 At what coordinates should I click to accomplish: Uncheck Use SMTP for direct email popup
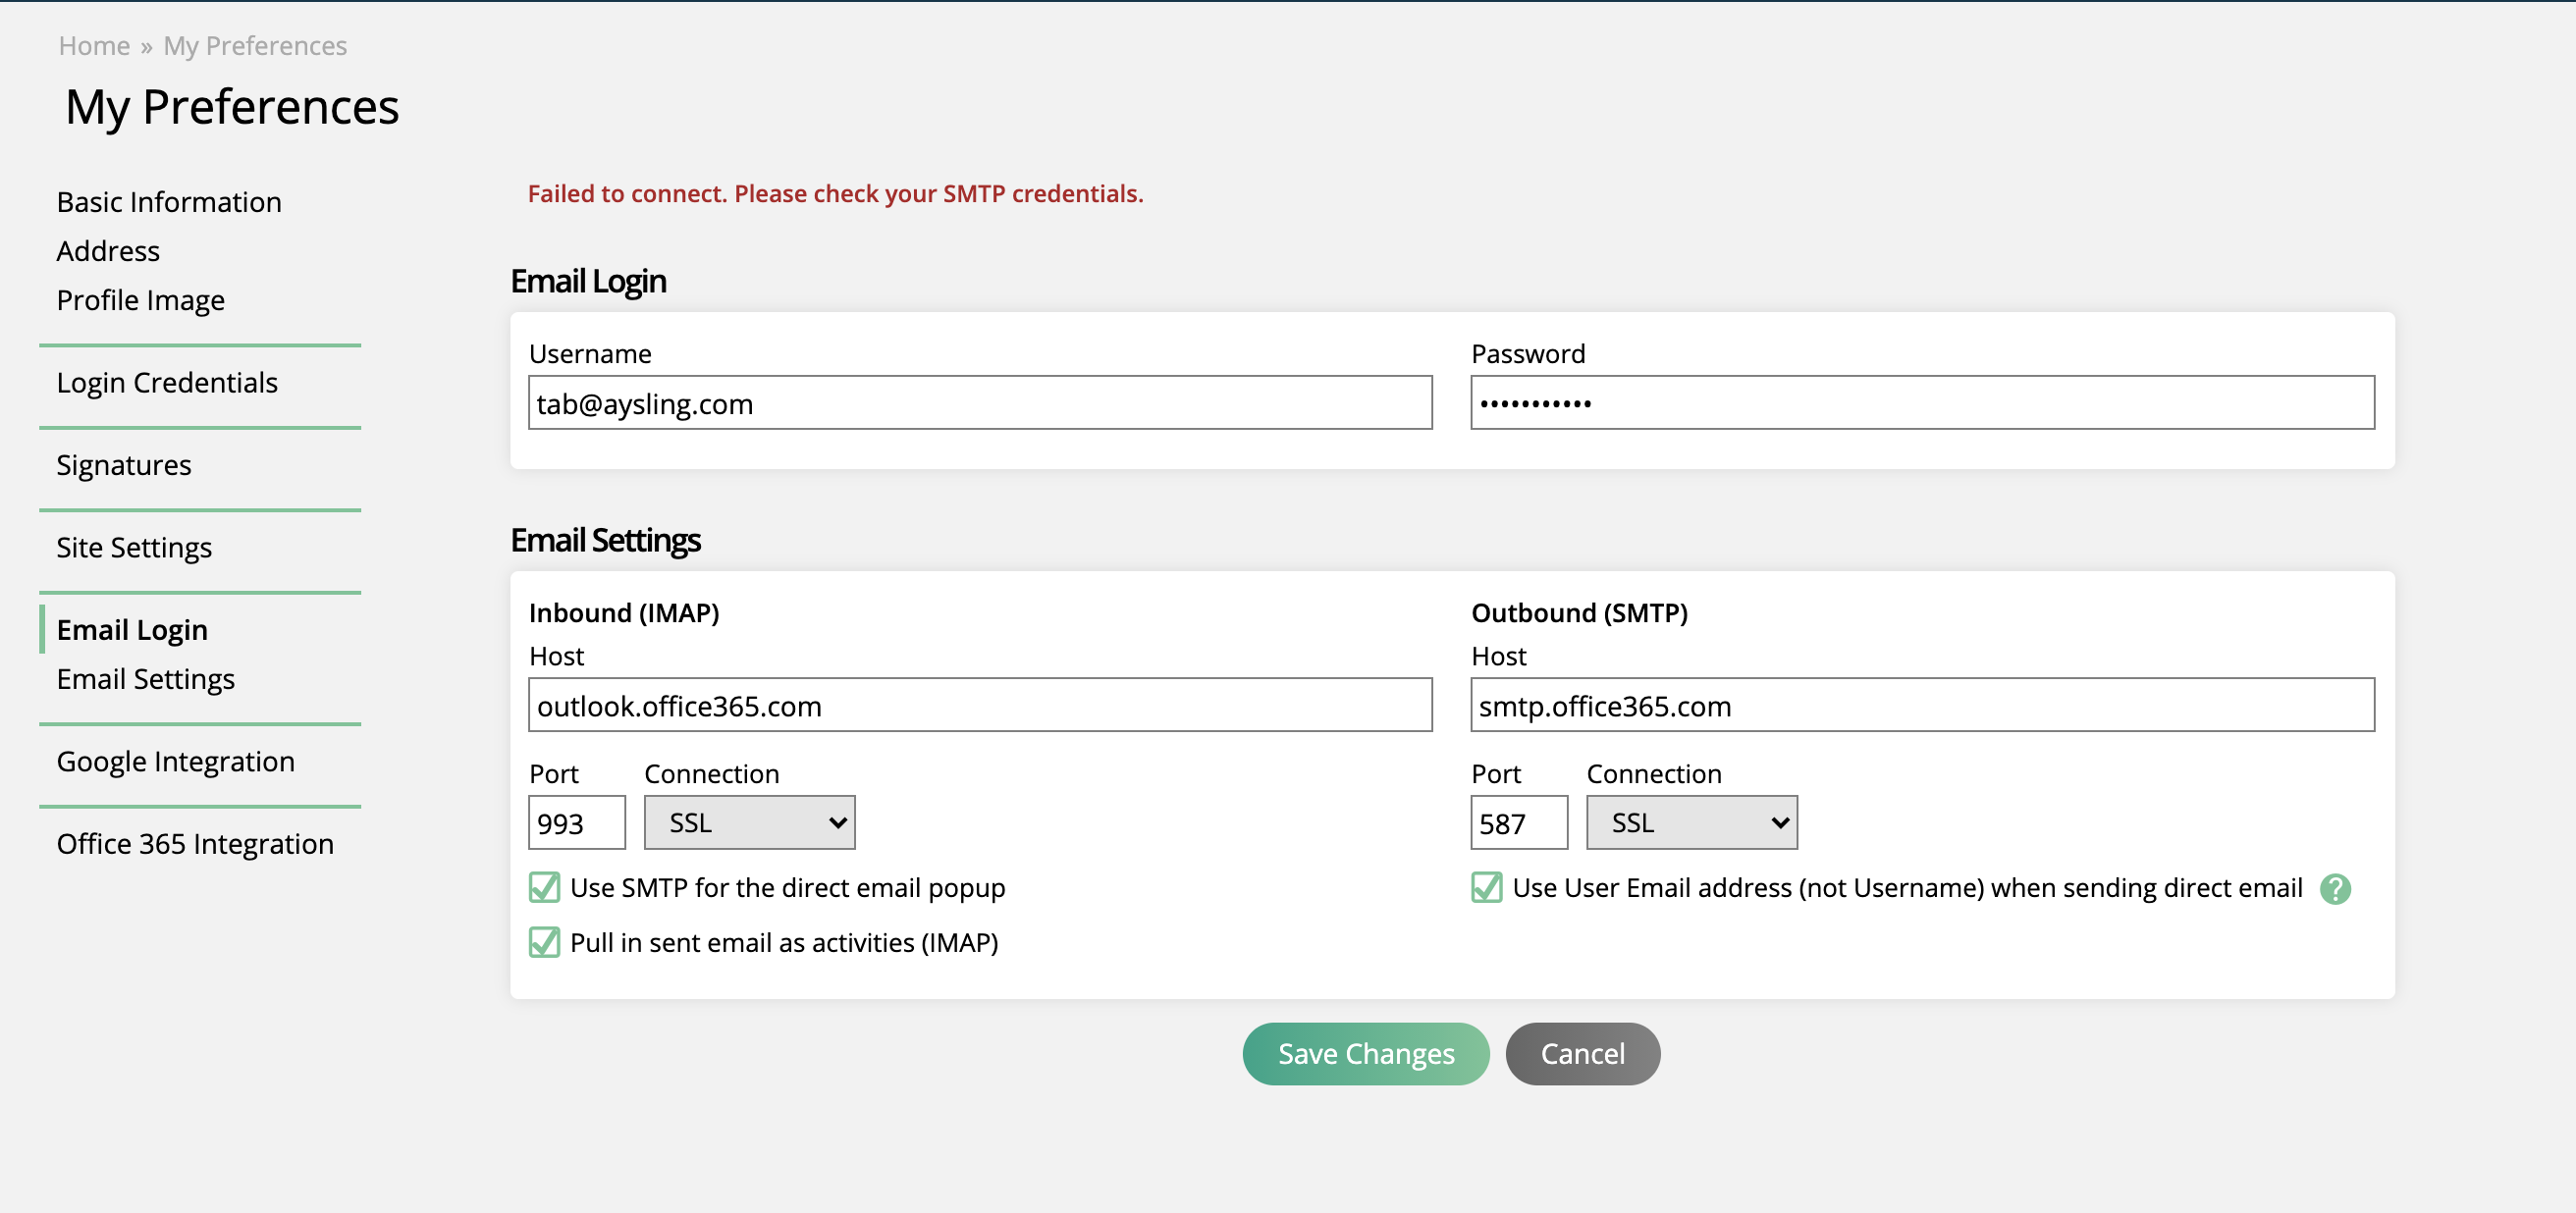point(544,887)
